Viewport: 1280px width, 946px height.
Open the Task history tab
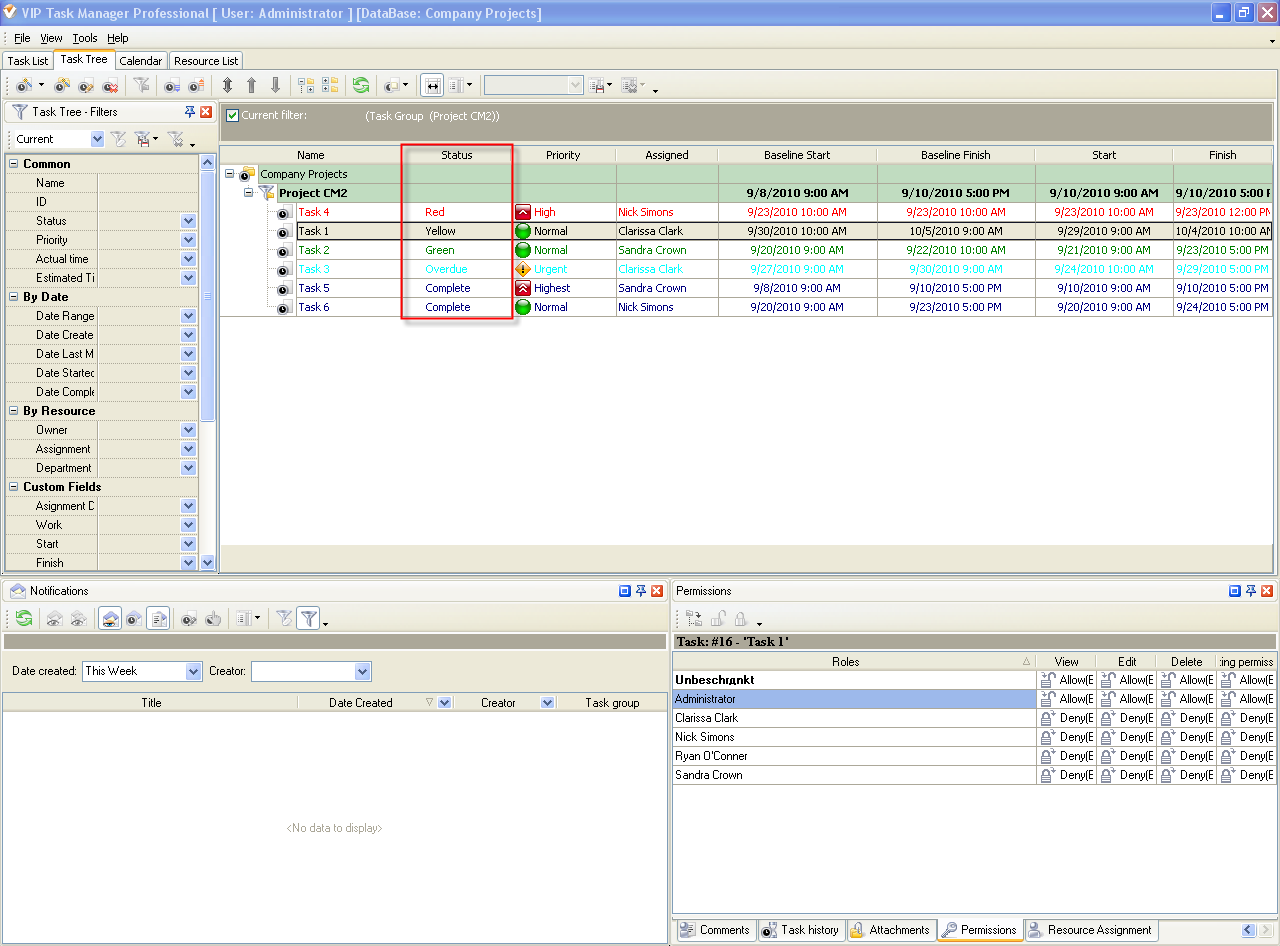800,930
